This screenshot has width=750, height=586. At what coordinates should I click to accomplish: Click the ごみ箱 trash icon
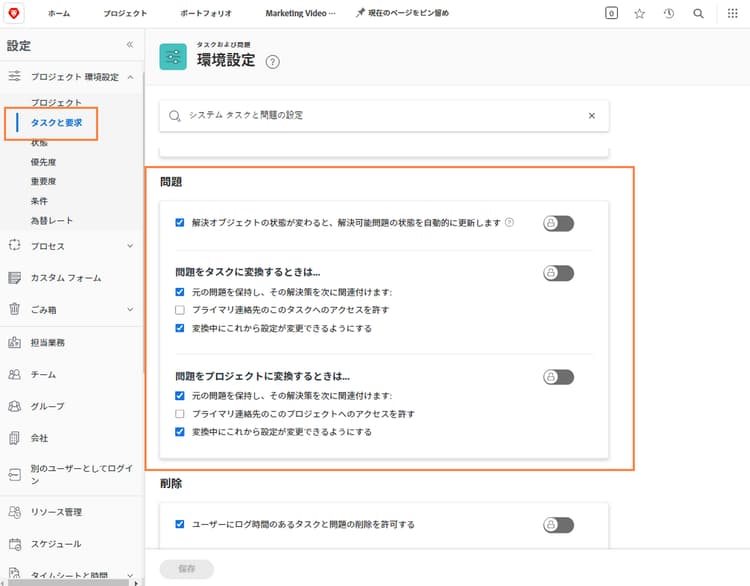15,309
